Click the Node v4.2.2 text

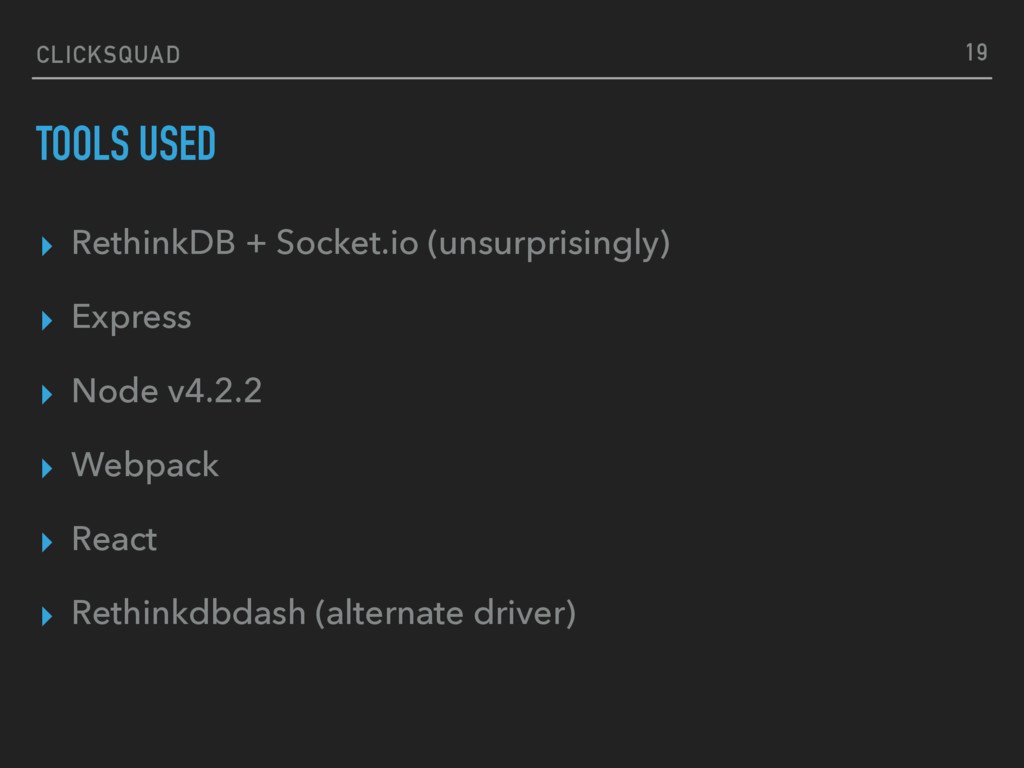coord(167,391)
